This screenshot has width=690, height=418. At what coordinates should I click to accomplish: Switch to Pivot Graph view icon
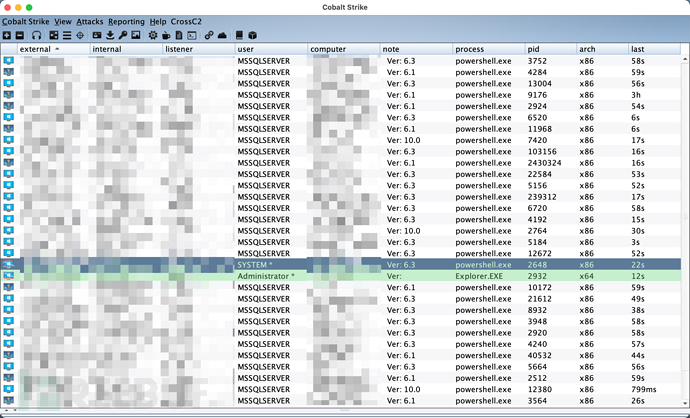(54, 35)
